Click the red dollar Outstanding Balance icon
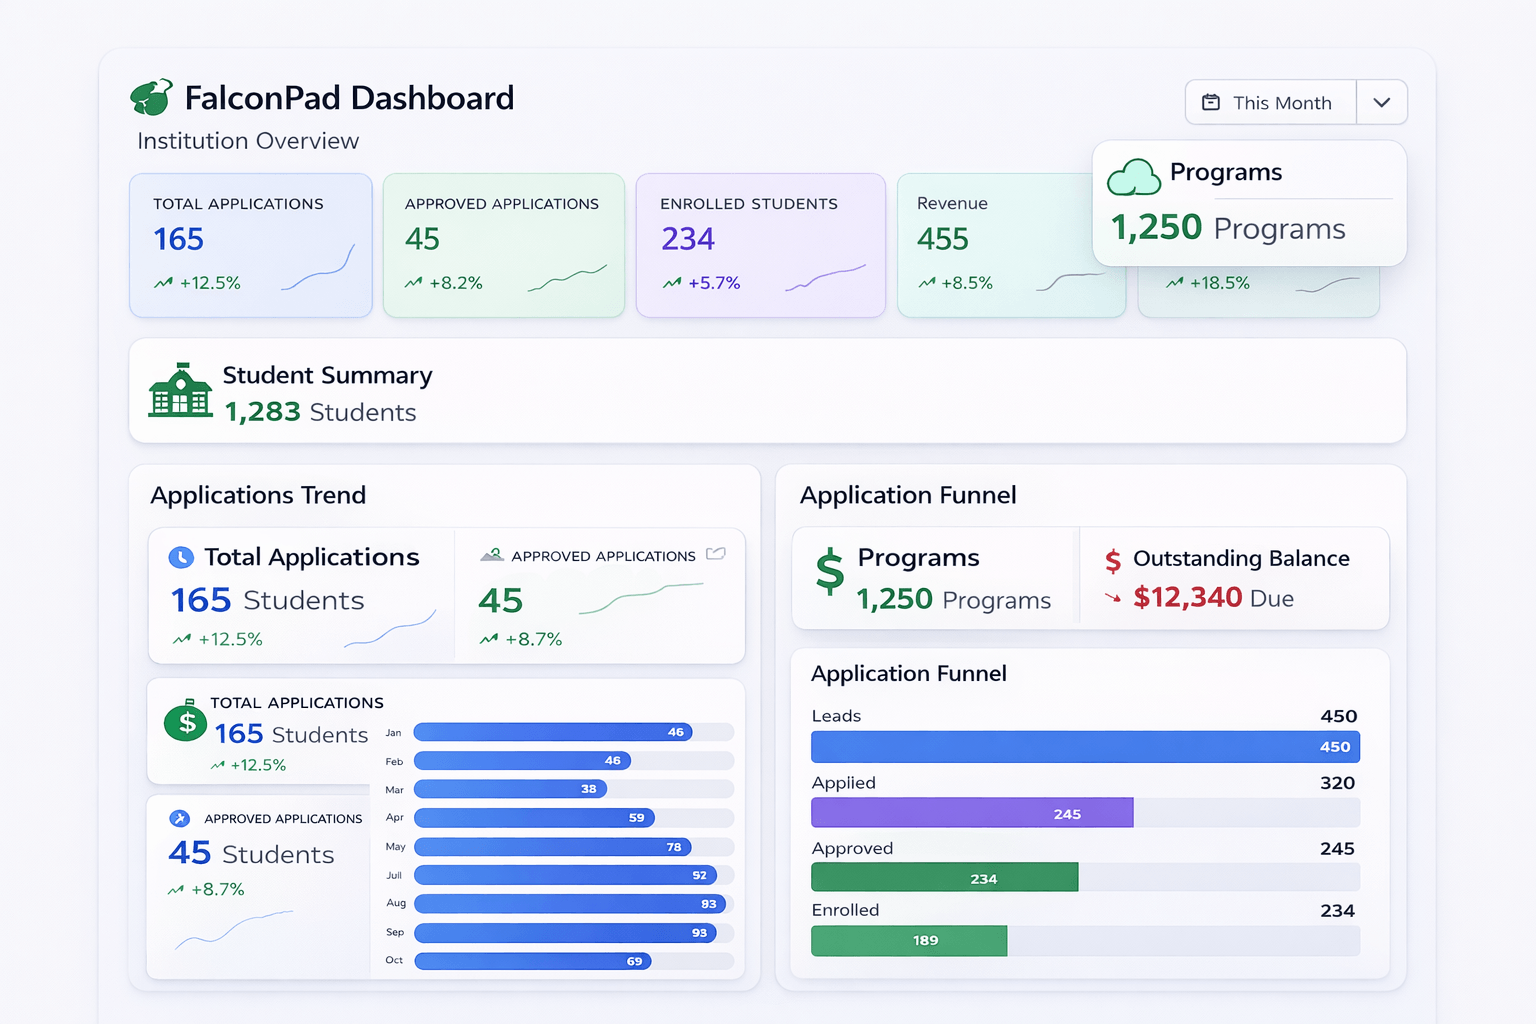The height and width of the screenshot is (1024, 1536). pyautogui.click(x=1112, y=561)
